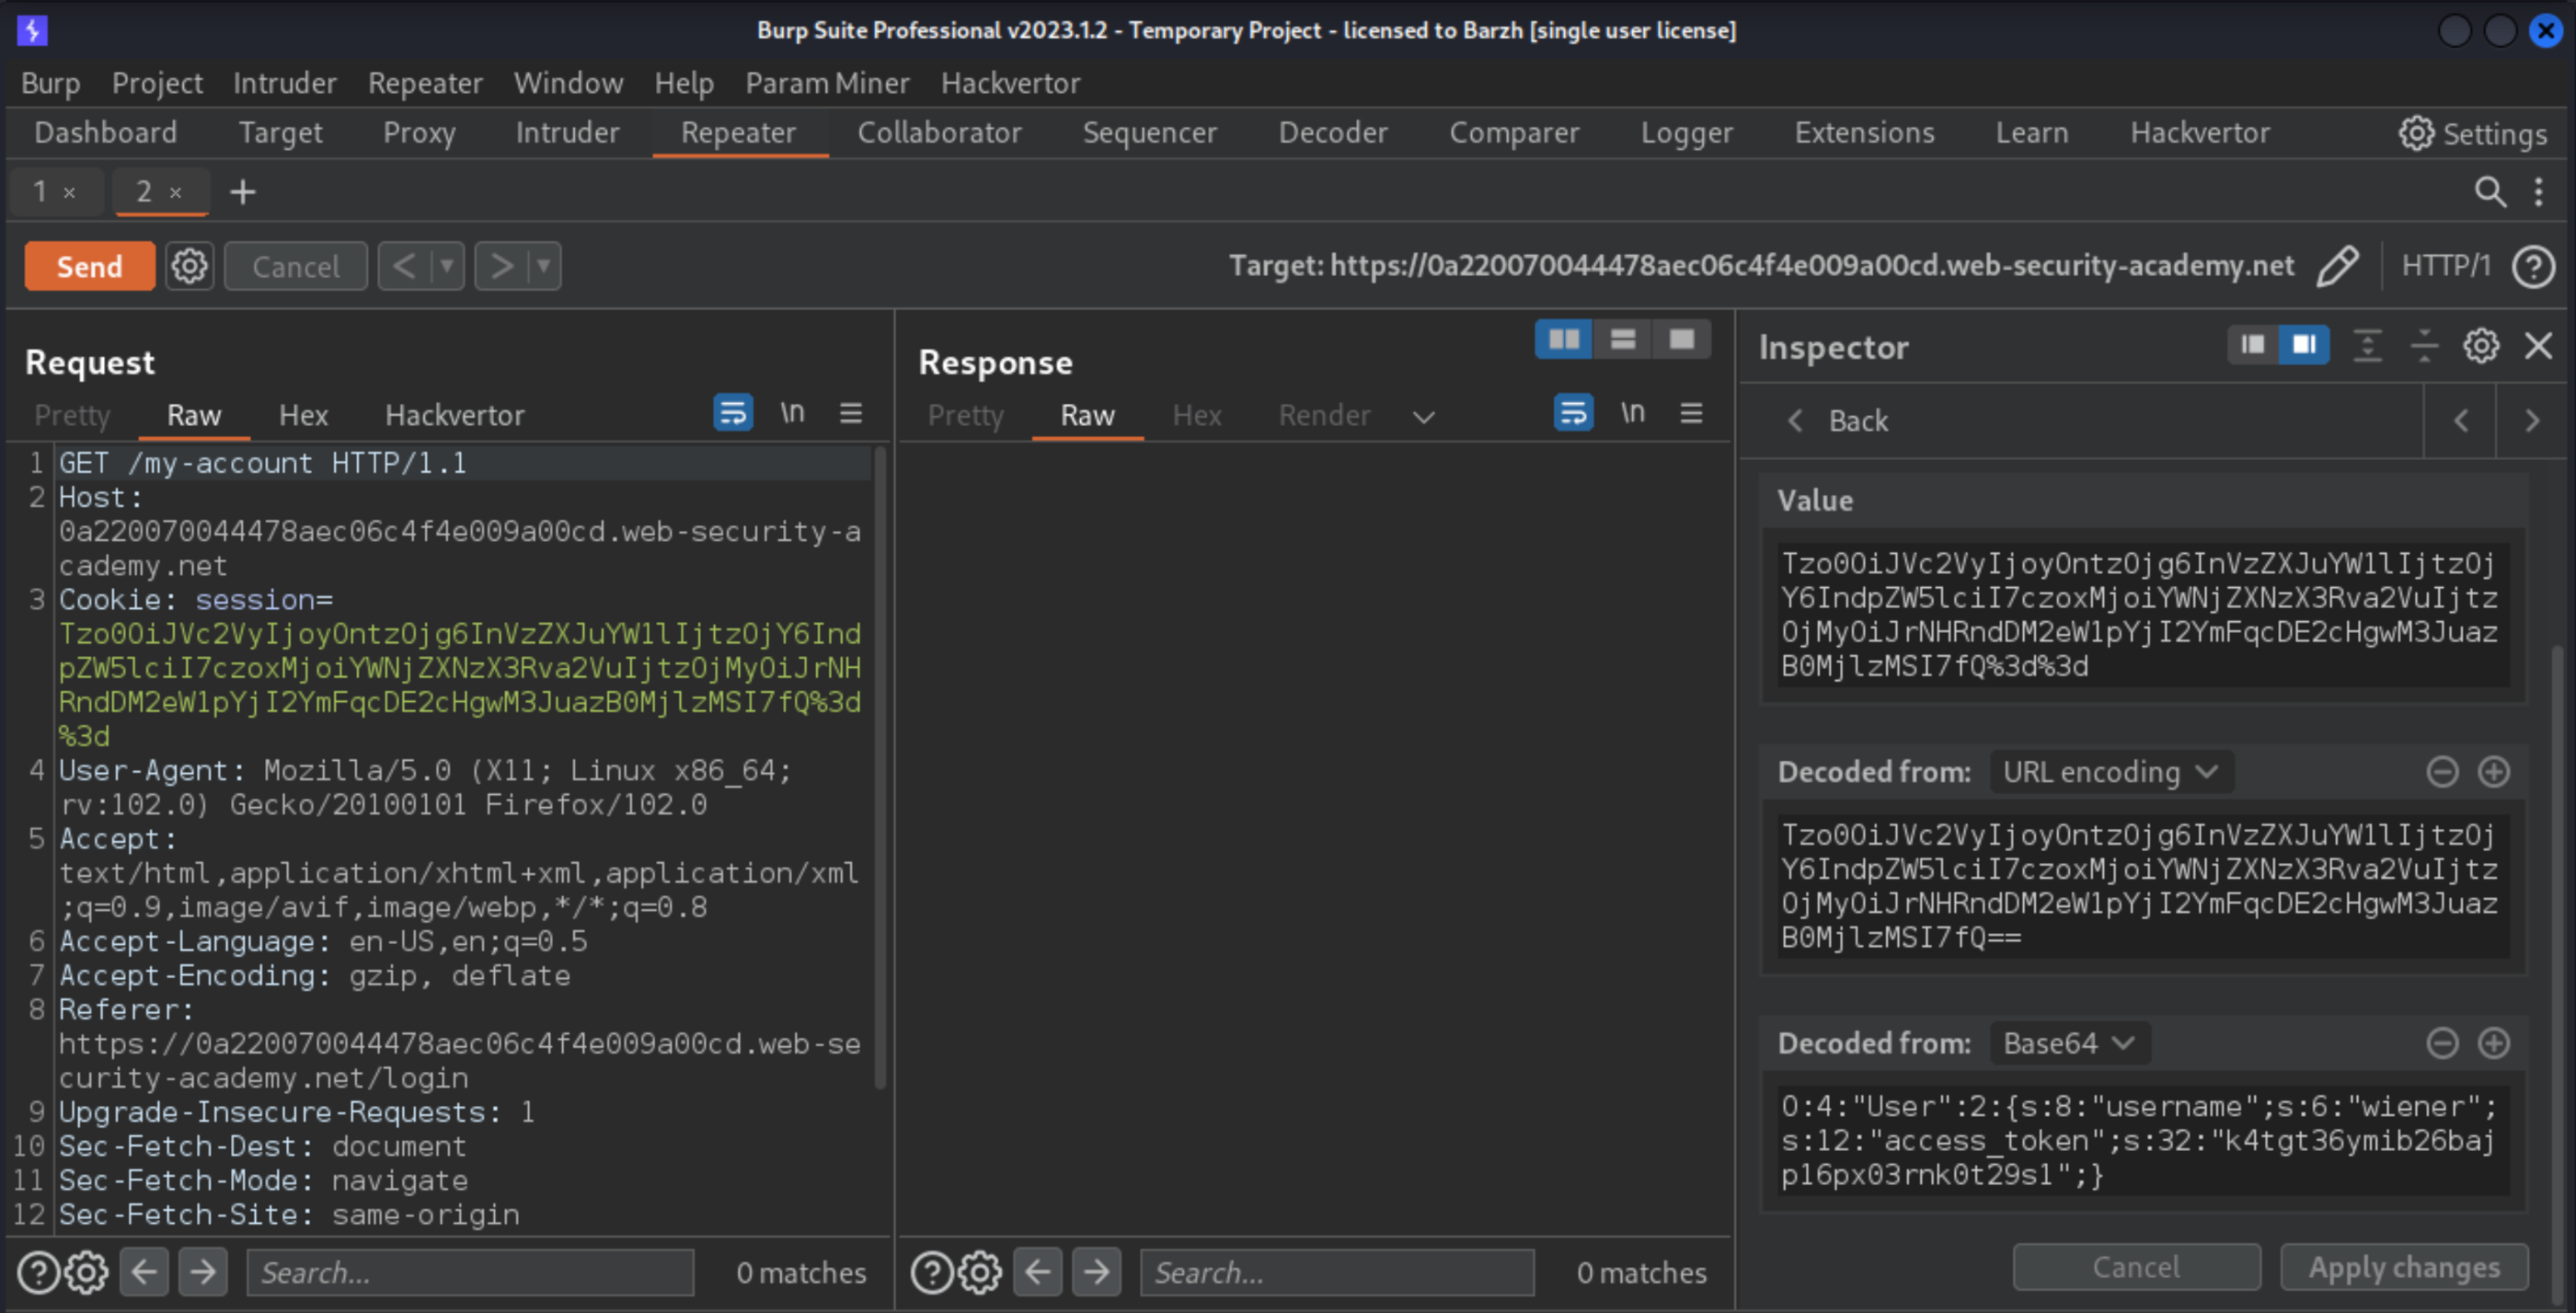Viewport: 2576px width, 1313px height.
Task: Click the Response search input field
Action: point(1337,1272)
